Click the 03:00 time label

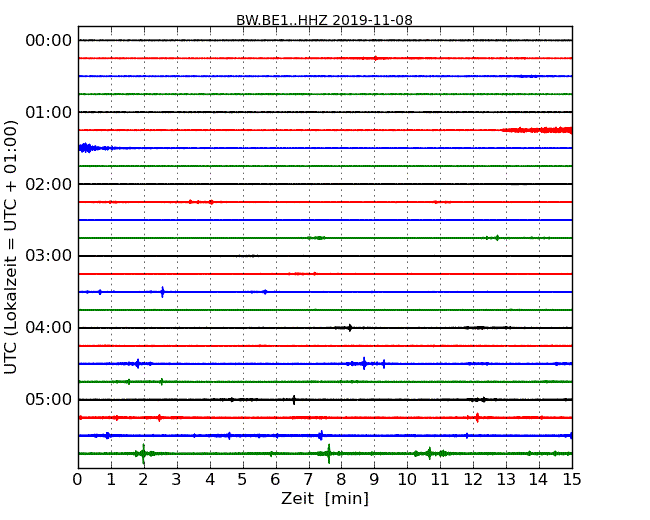point(49,256)
